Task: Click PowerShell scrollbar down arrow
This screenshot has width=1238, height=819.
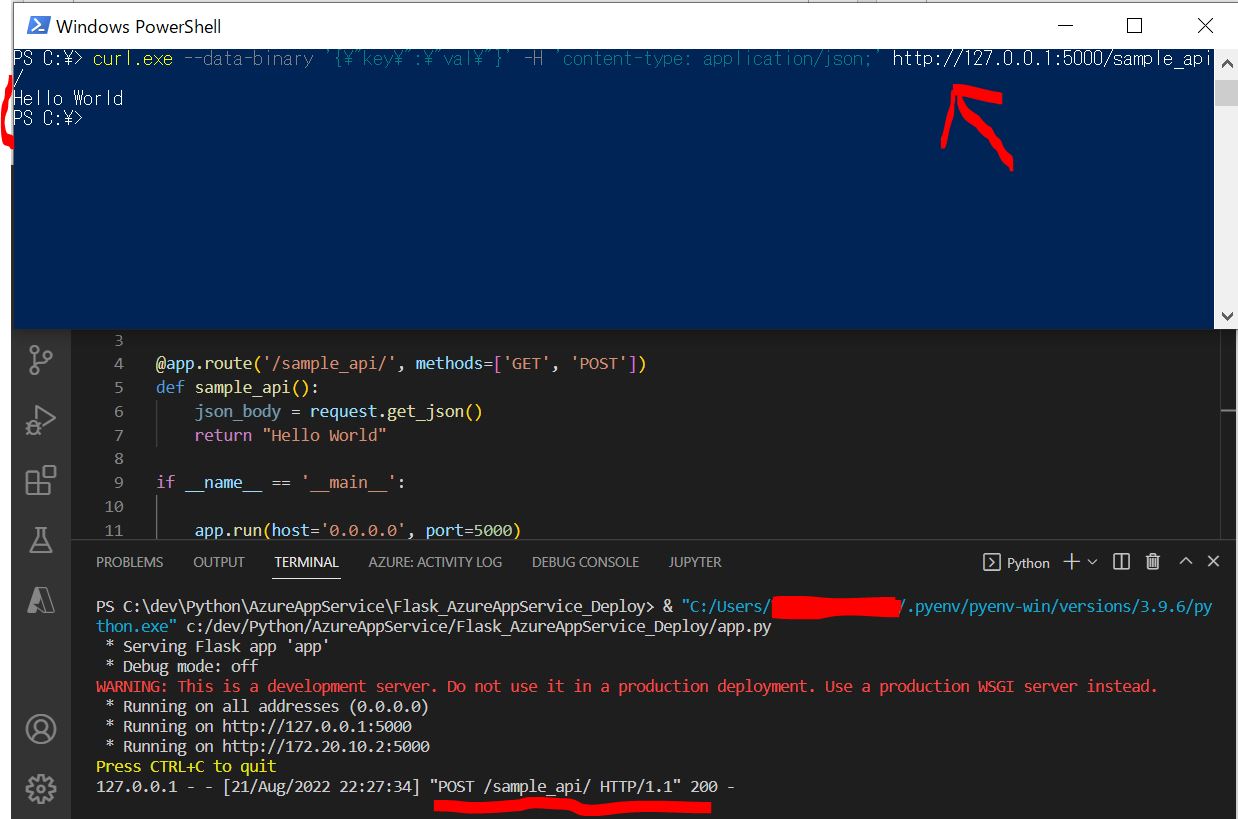Action: tap(1226, 317)
